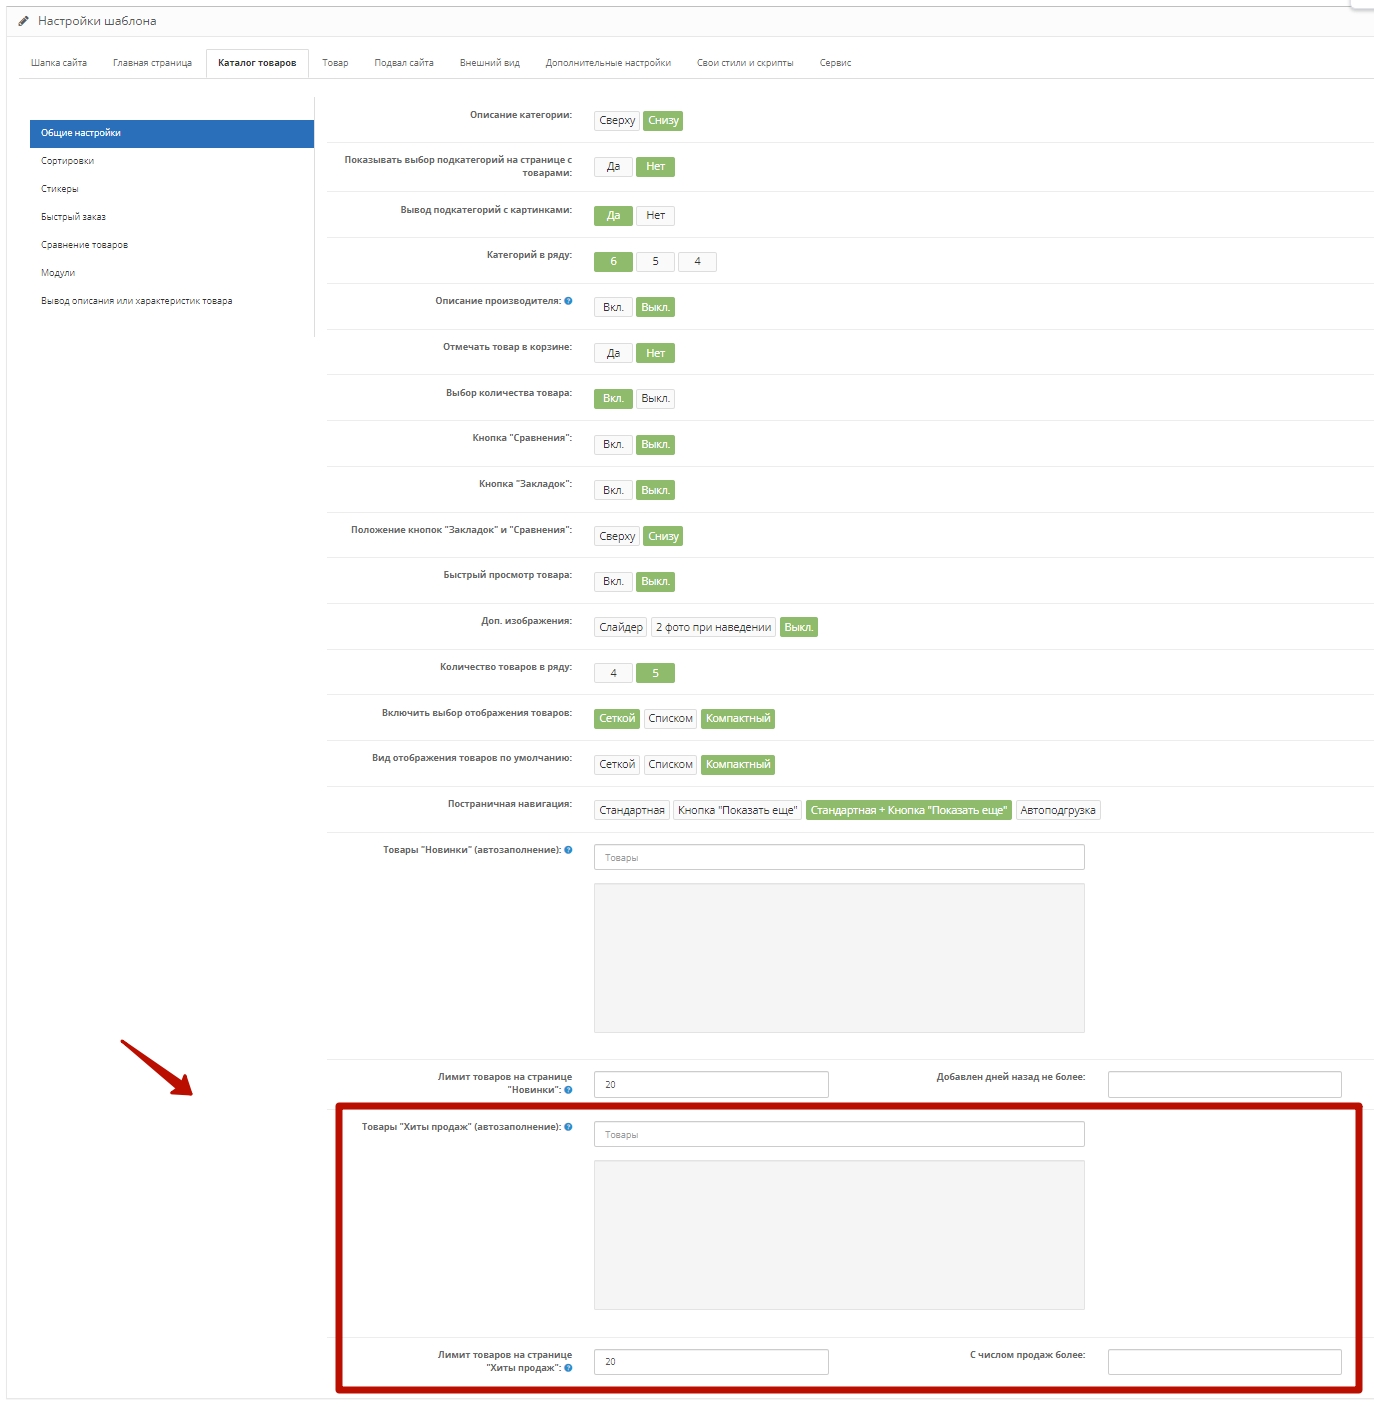
Task: Click help icon for Товары "Новинки" autofill
Action: point(568,850)
